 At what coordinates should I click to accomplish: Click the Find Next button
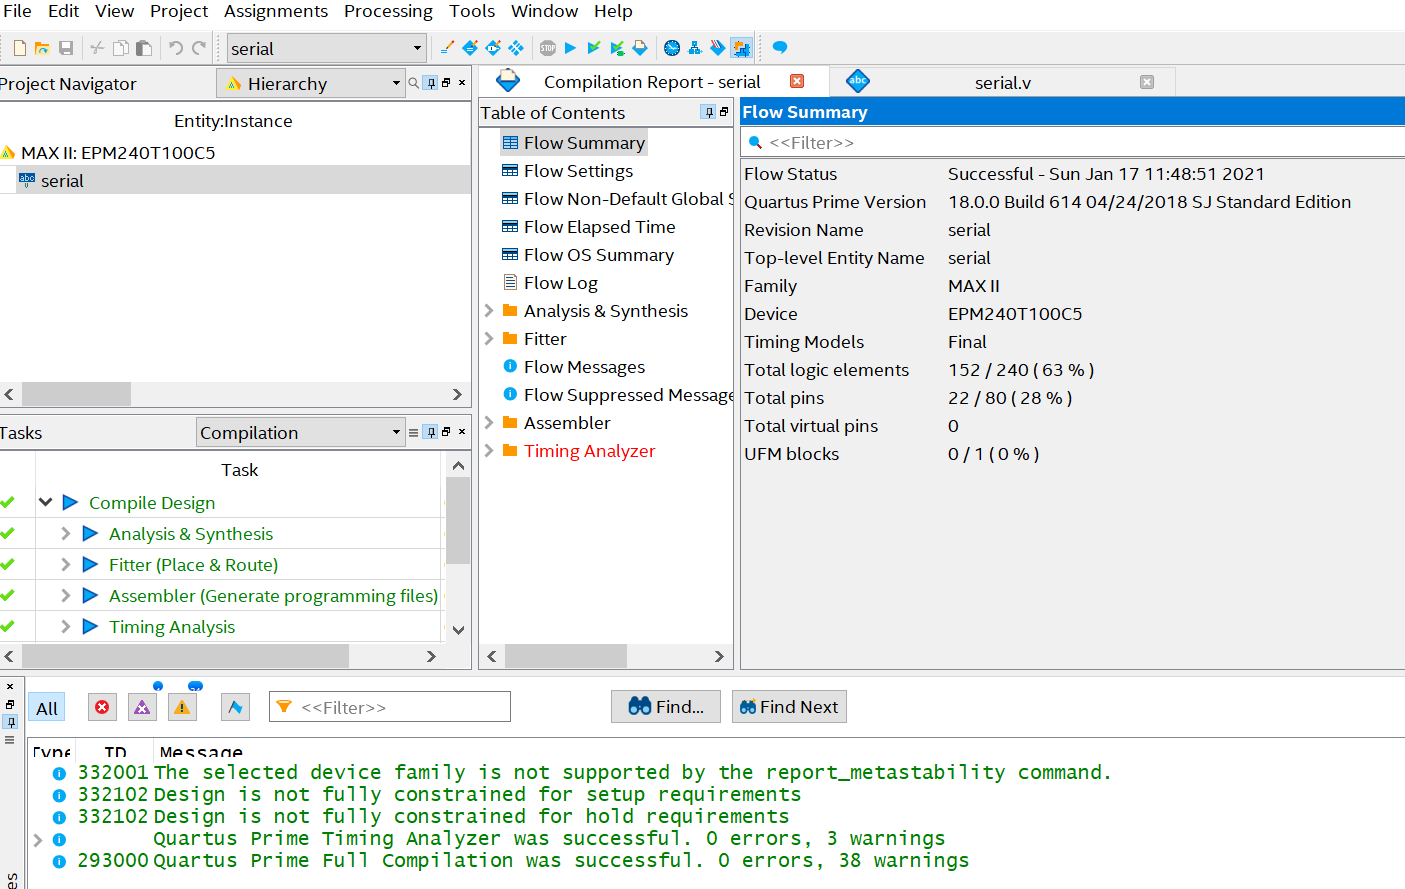click(789, 707)
